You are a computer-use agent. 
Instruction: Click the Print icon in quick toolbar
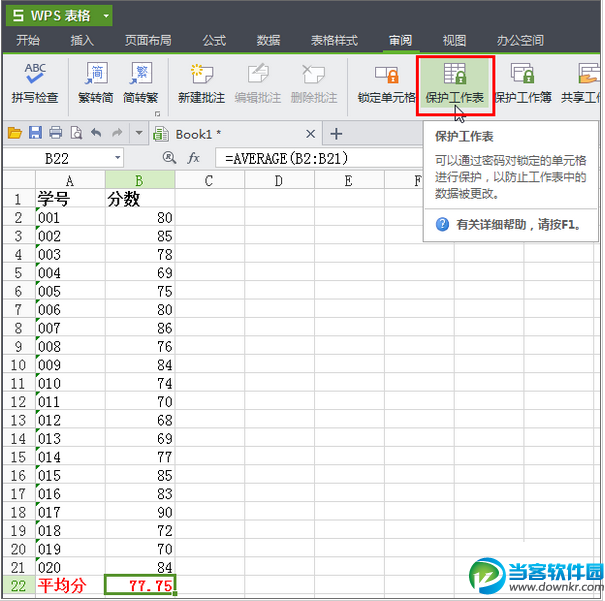(x=56, y=133)
